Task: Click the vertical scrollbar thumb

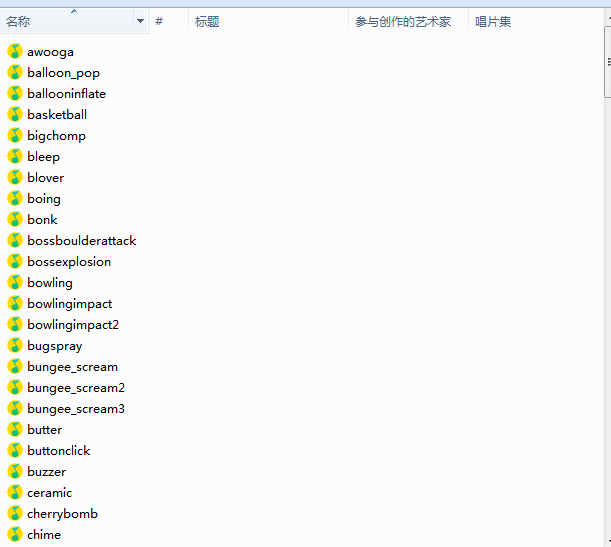Action: pyautogui.click(x=608, y=62)
